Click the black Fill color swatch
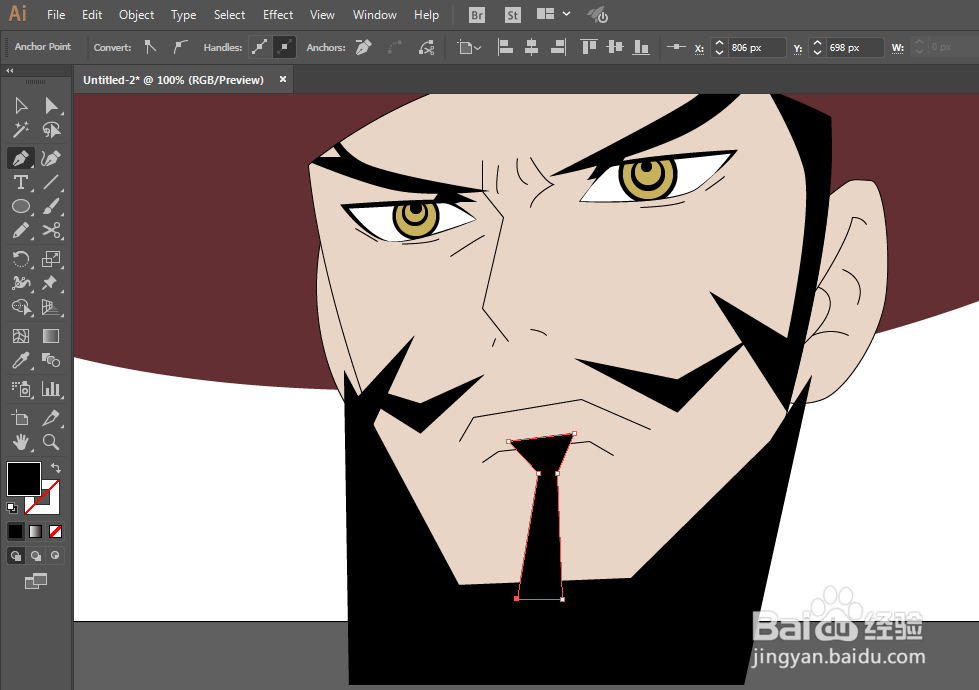Image resolution: width=979 pixels, height=690 pixels. pos(24,479)
